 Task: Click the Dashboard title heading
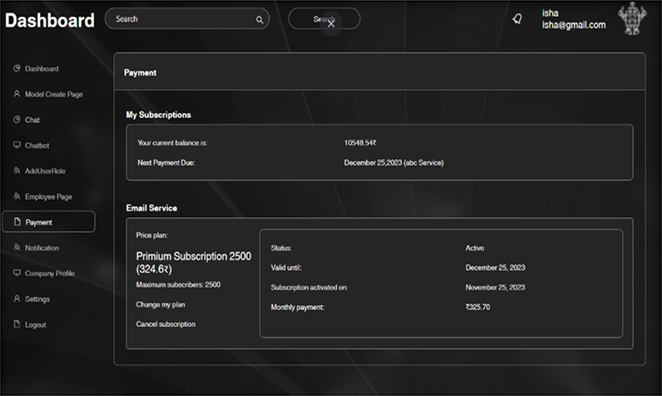tap(50, 20)
